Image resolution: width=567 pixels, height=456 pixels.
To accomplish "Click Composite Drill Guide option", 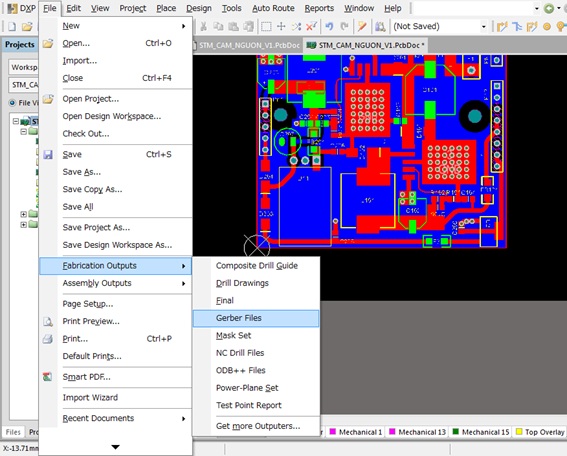I will (257, 266).
